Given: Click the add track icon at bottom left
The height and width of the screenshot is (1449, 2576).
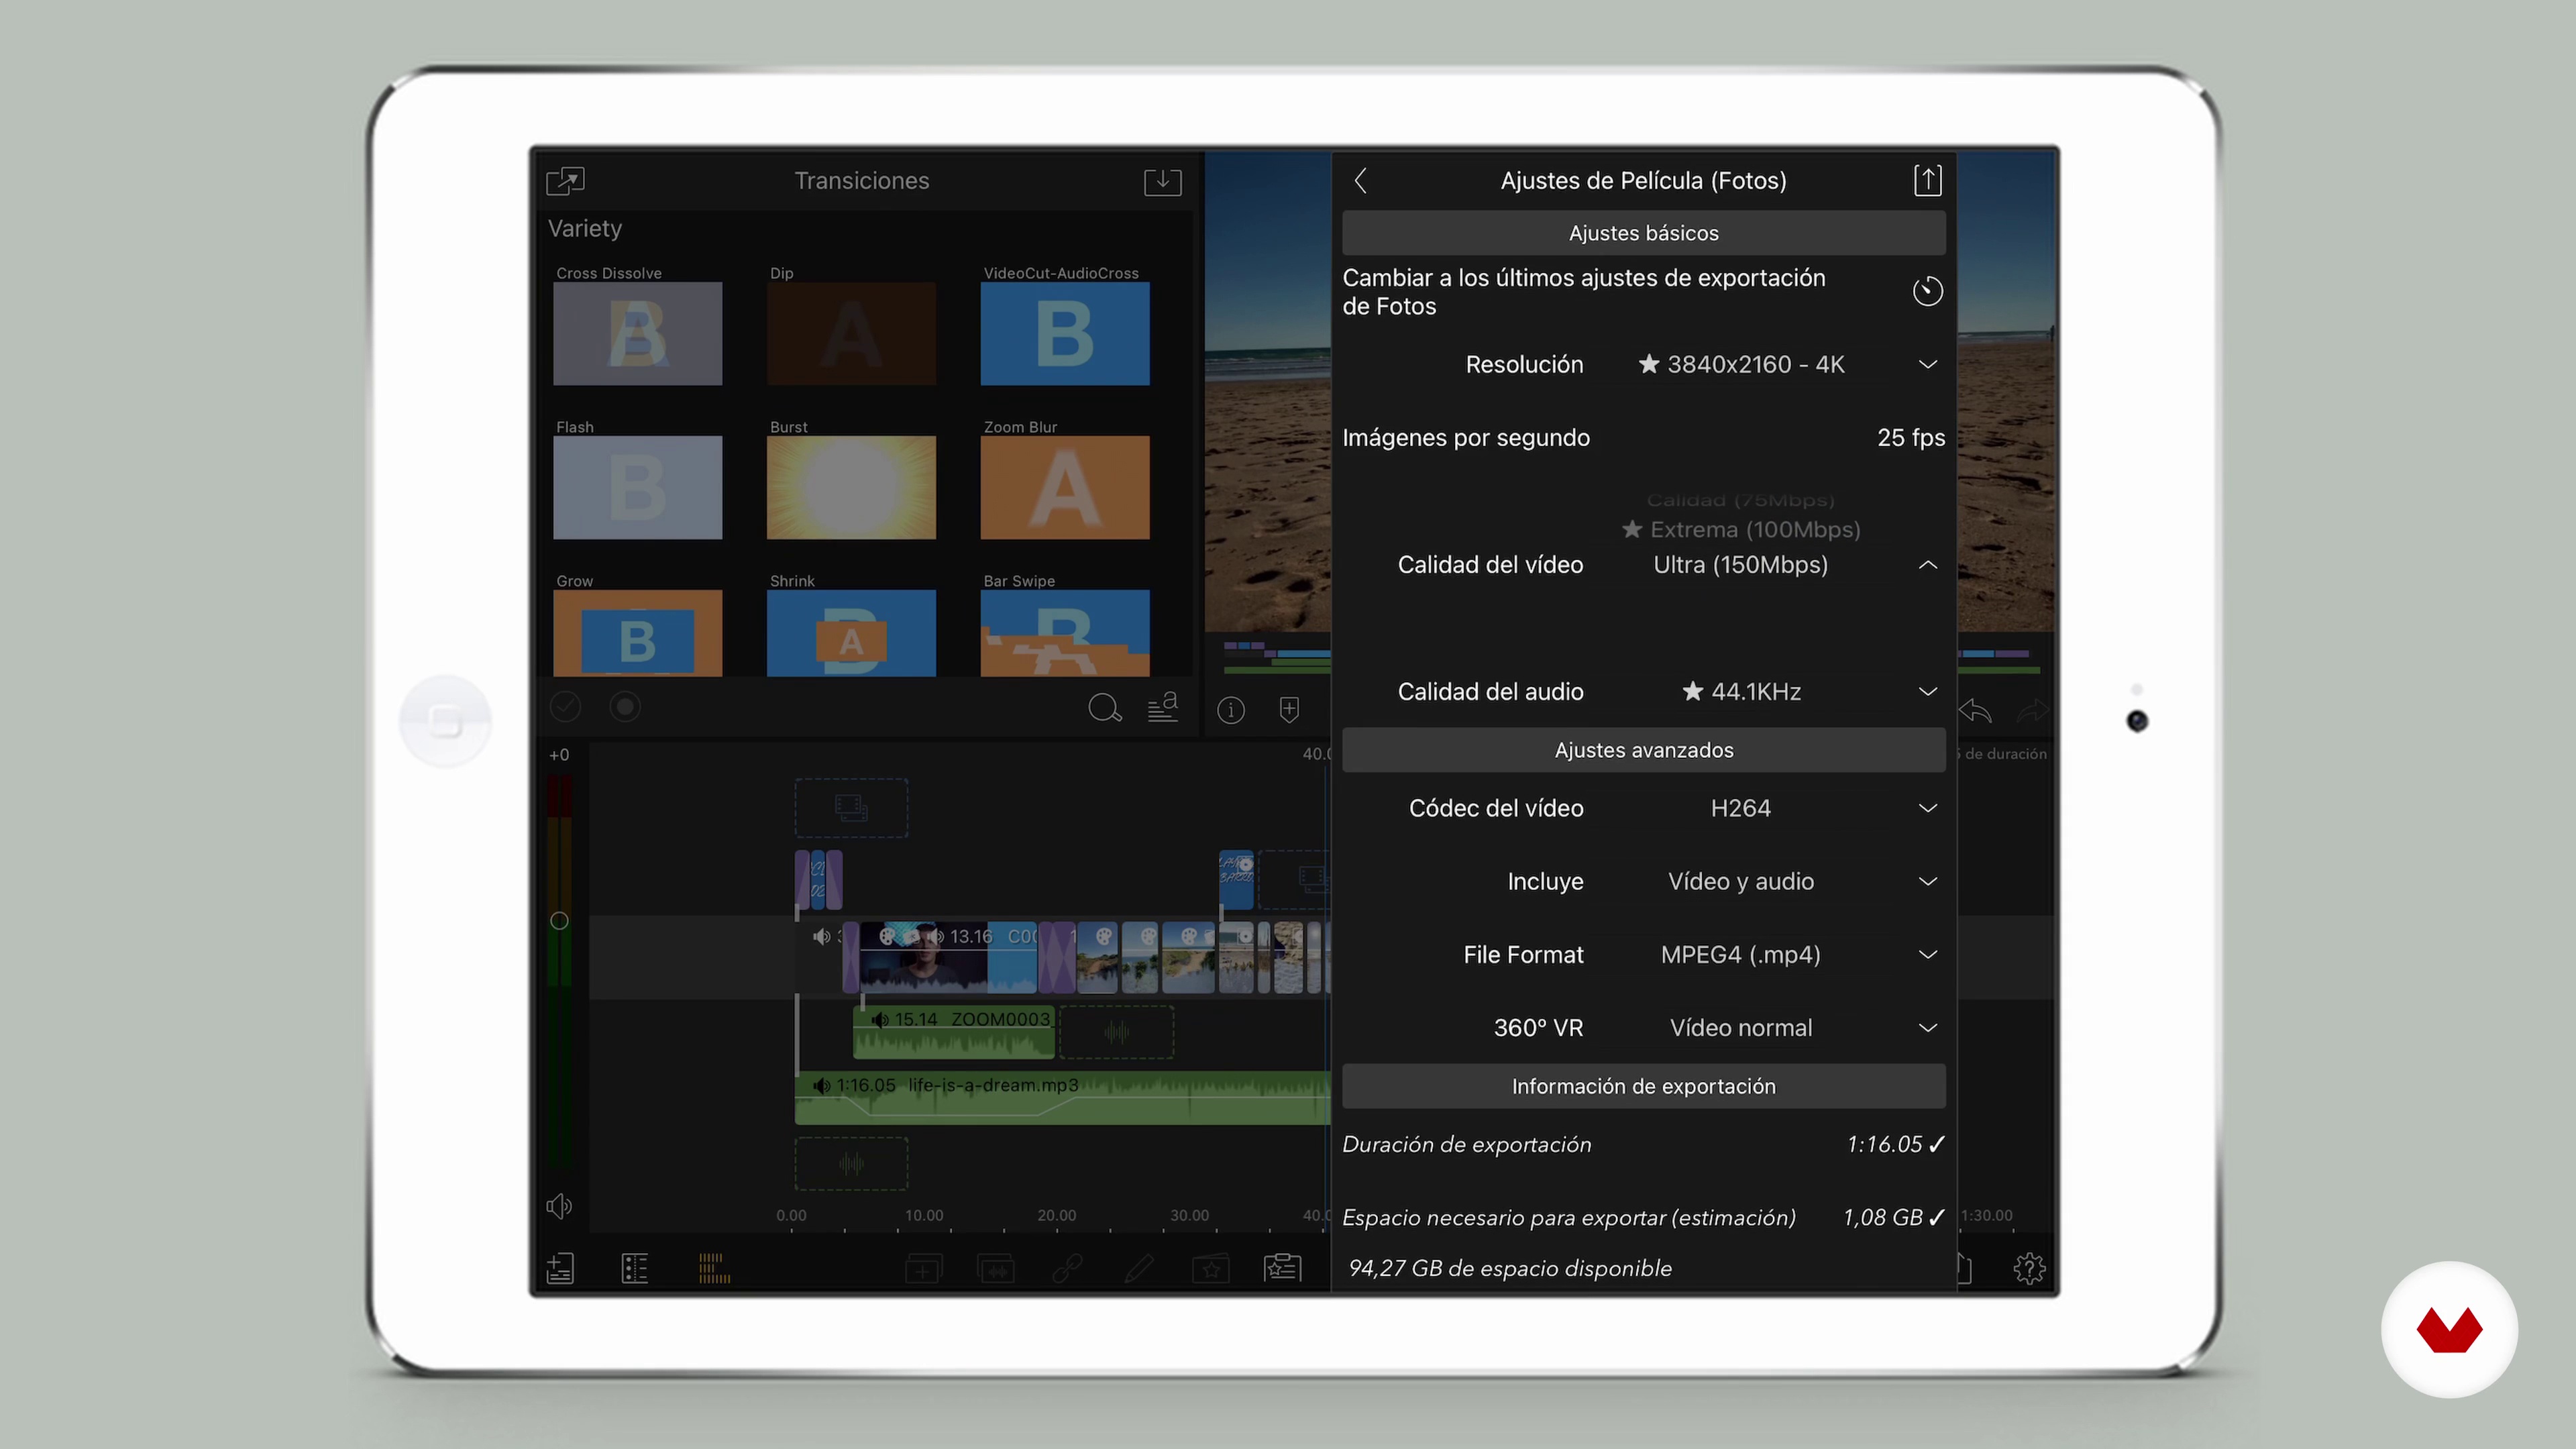Looking at the screenshot, I should coord(560,1268).
